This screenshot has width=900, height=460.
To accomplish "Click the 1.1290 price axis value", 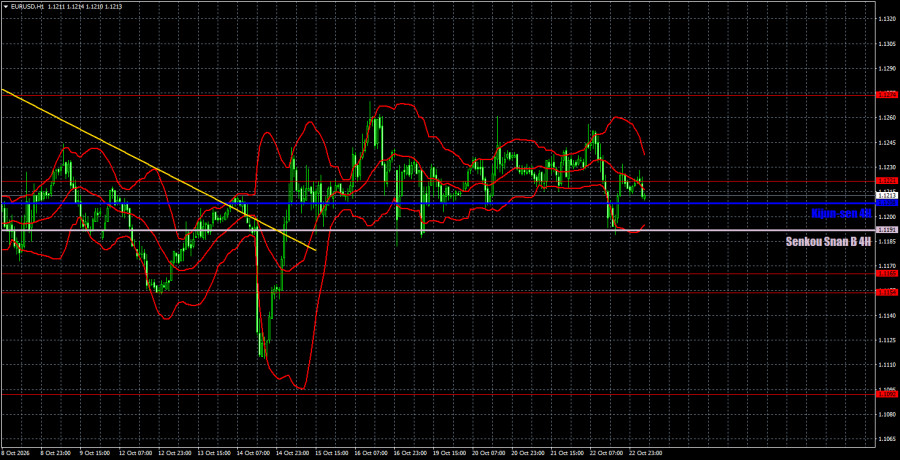I will (885, 68).
